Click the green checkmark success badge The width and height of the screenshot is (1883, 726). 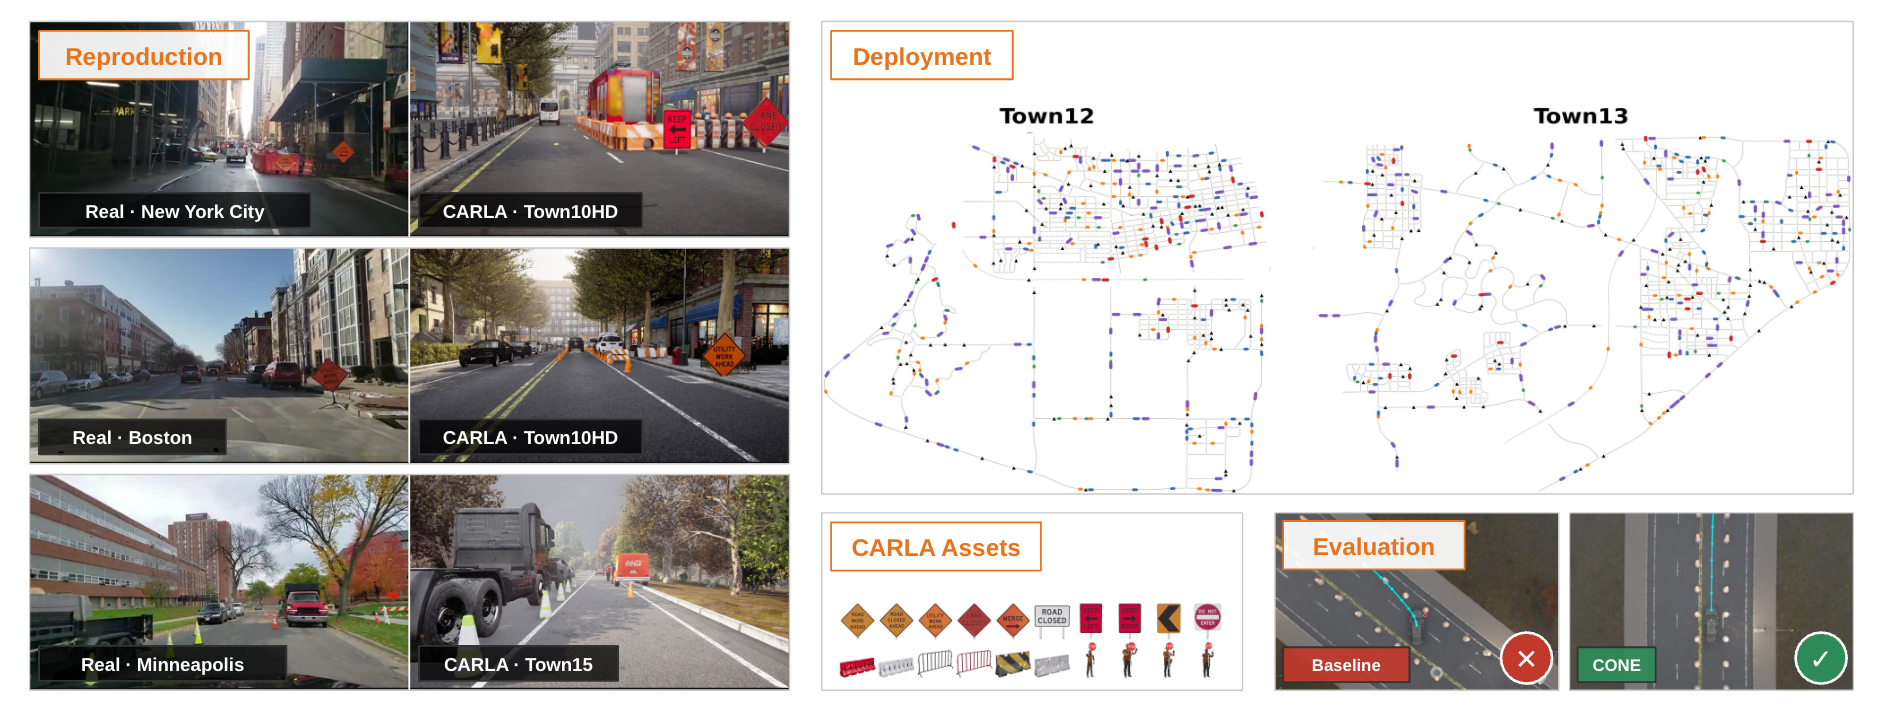(x=1821, y=658)
